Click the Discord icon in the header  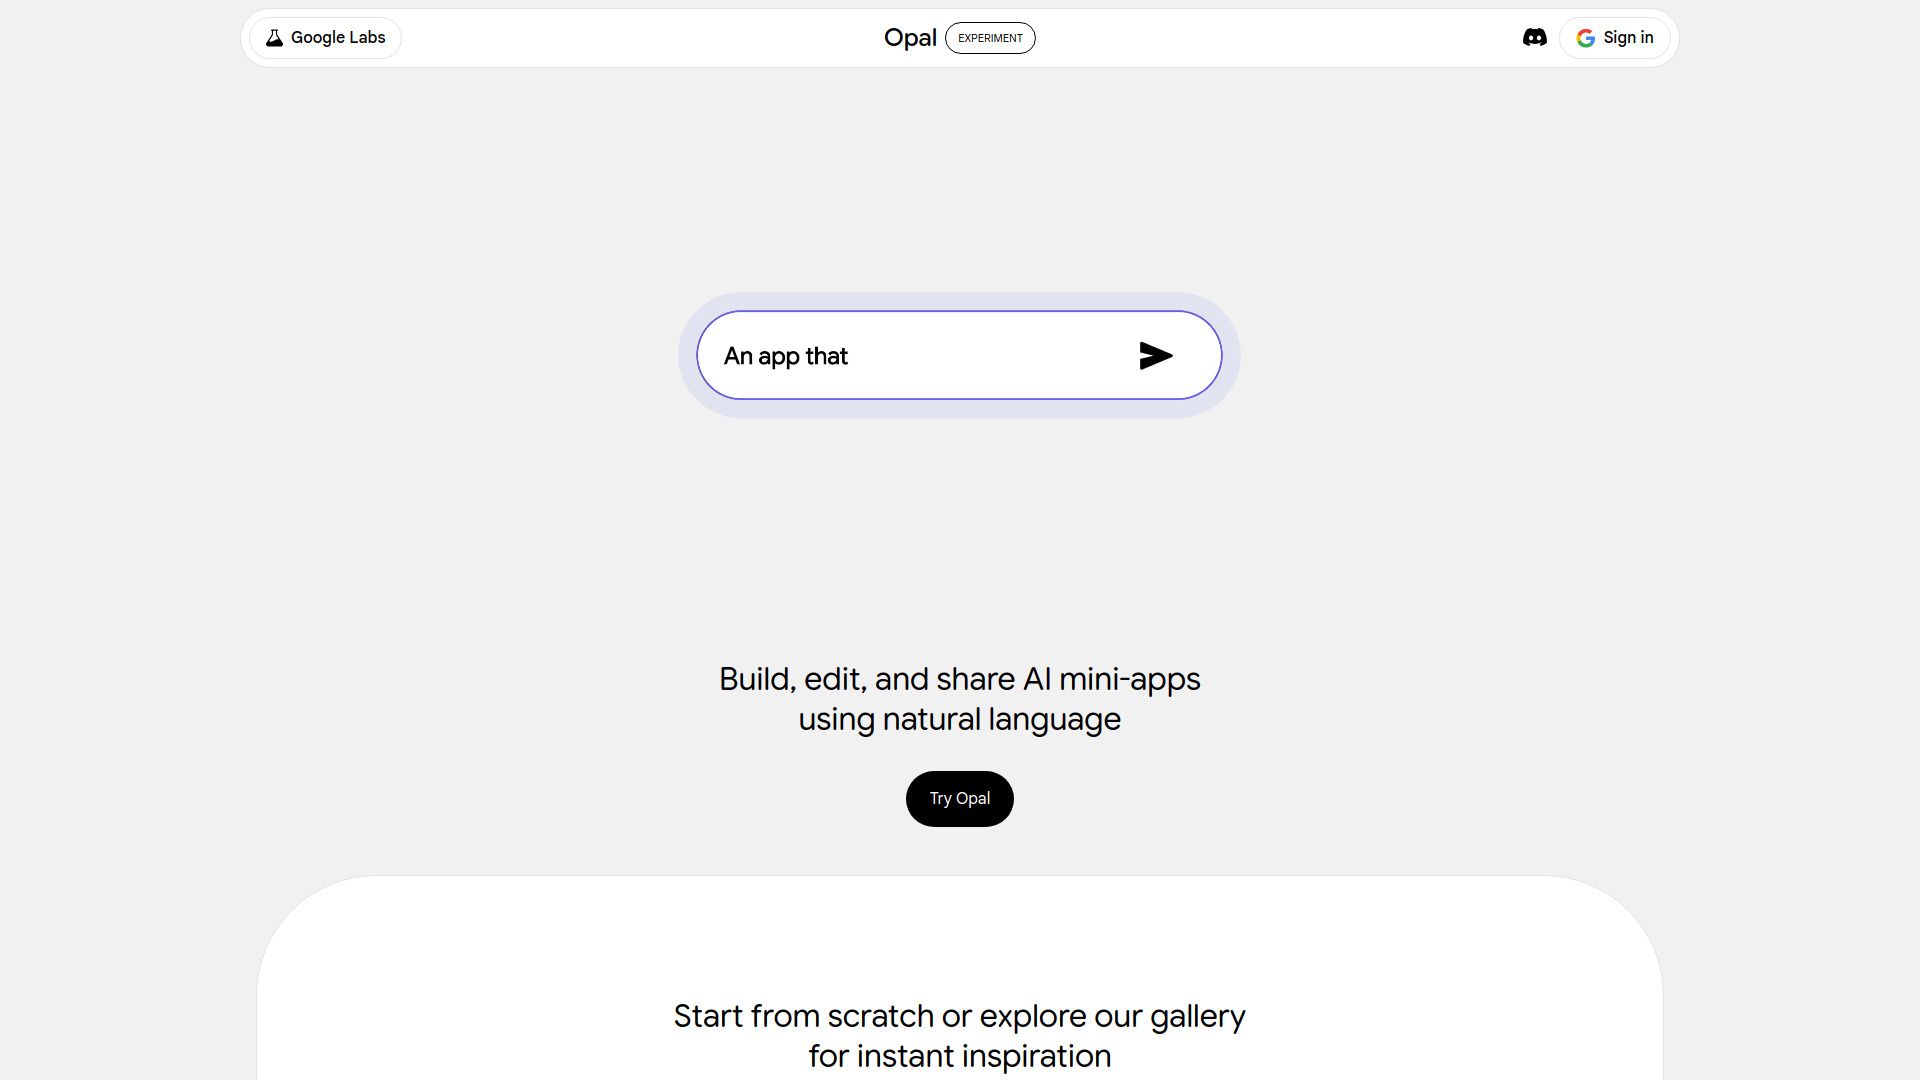[1534, 38]
